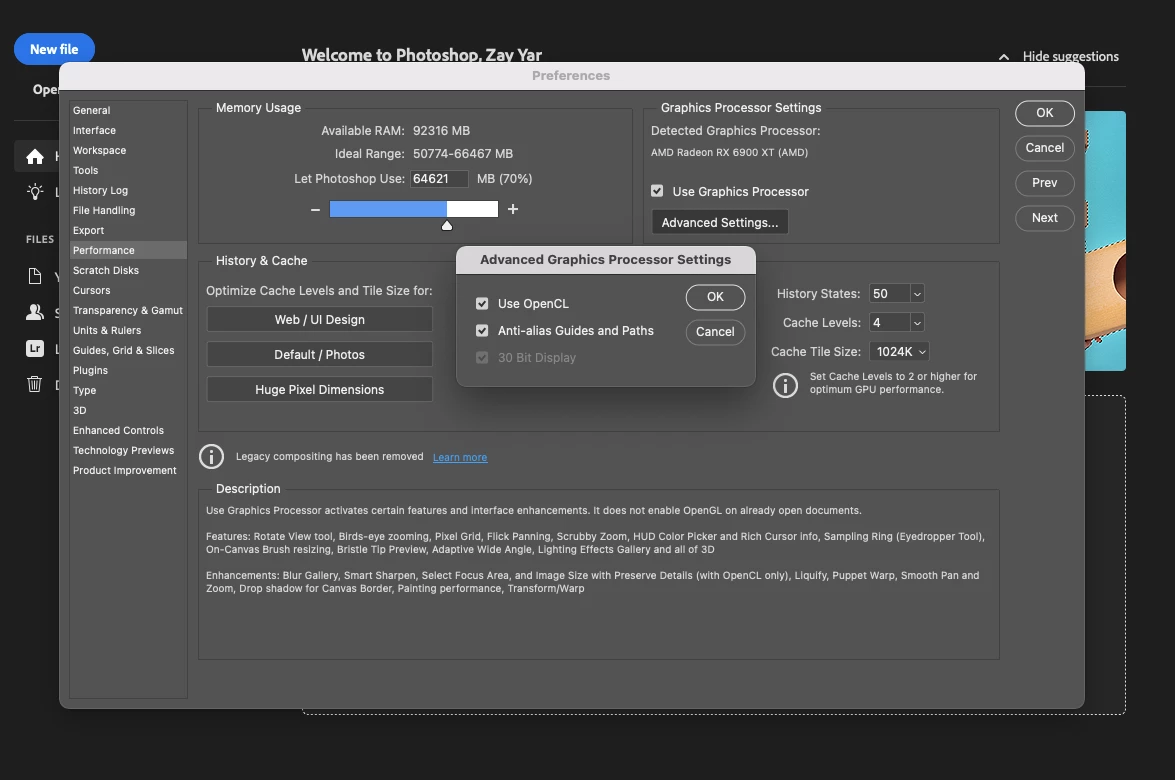1175x780 pixels.
Task: Click the Ideal Range 50774-66467 MB value
Action: pos(463,154)
